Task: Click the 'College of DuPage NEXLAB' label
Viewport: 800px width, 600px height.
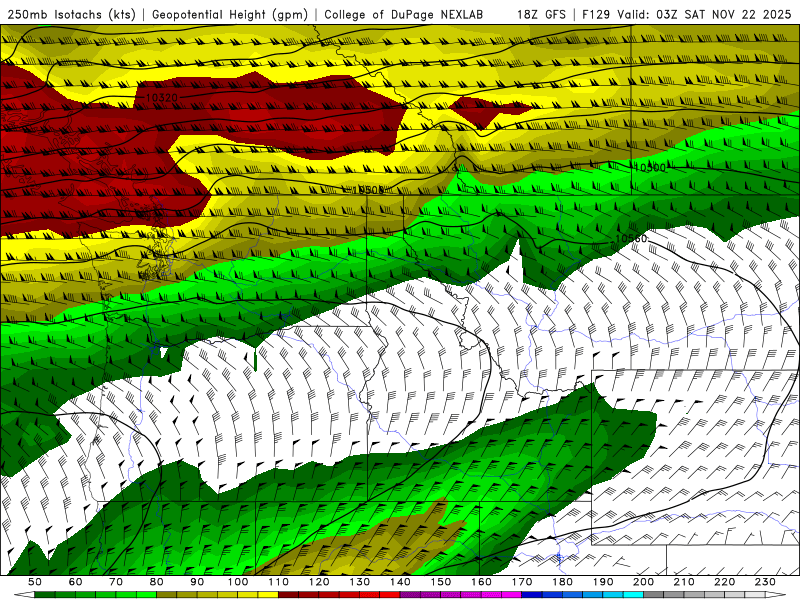Action: (x=404, y=14)
